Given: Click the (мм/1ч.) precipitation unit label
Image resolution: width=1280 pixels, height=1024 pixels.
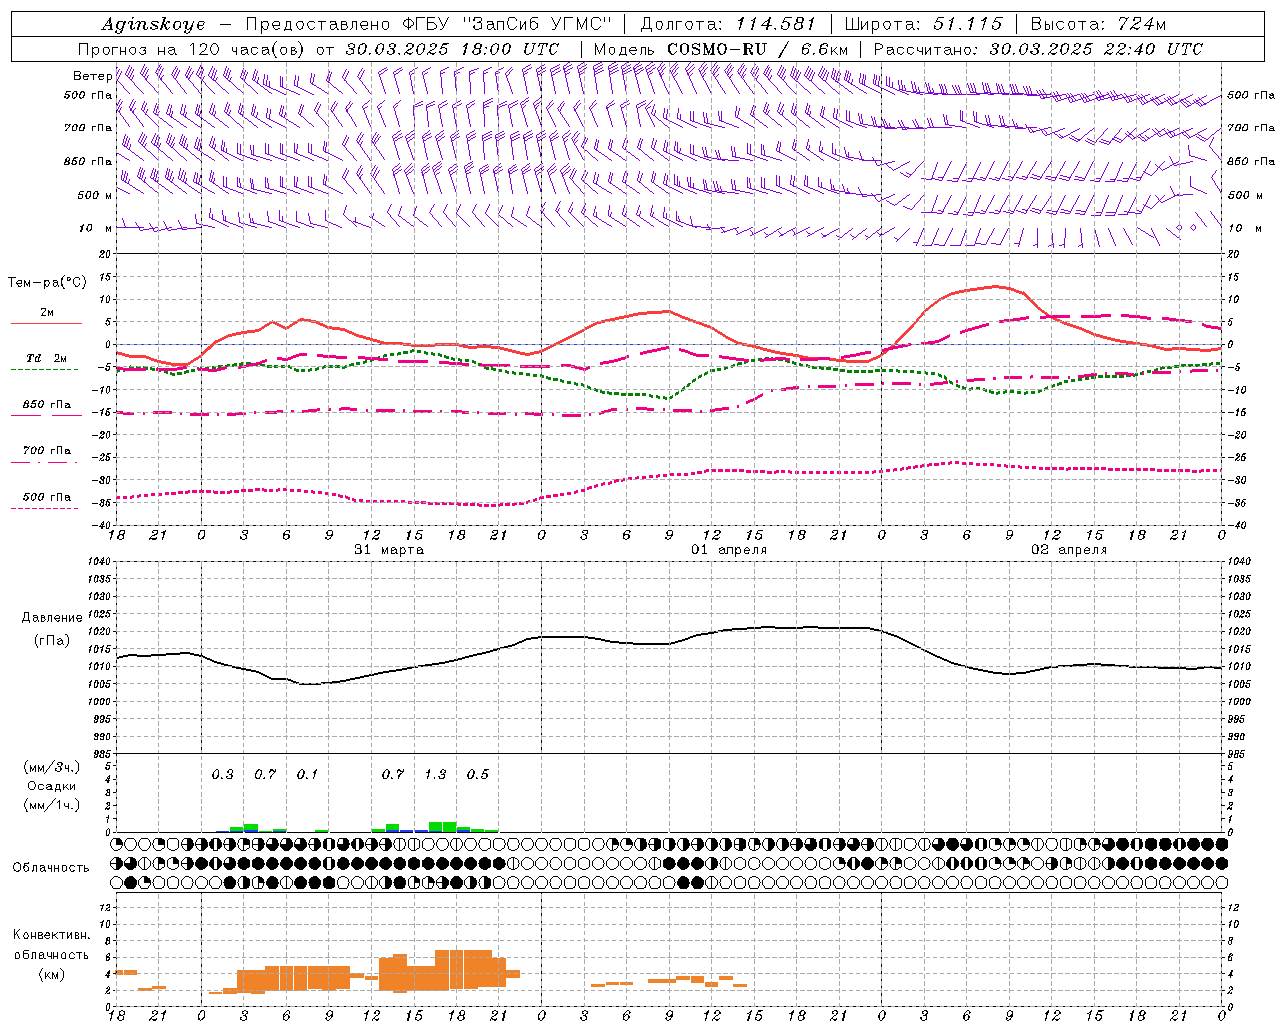Looking at the screenshot, I should pos(52,805).
